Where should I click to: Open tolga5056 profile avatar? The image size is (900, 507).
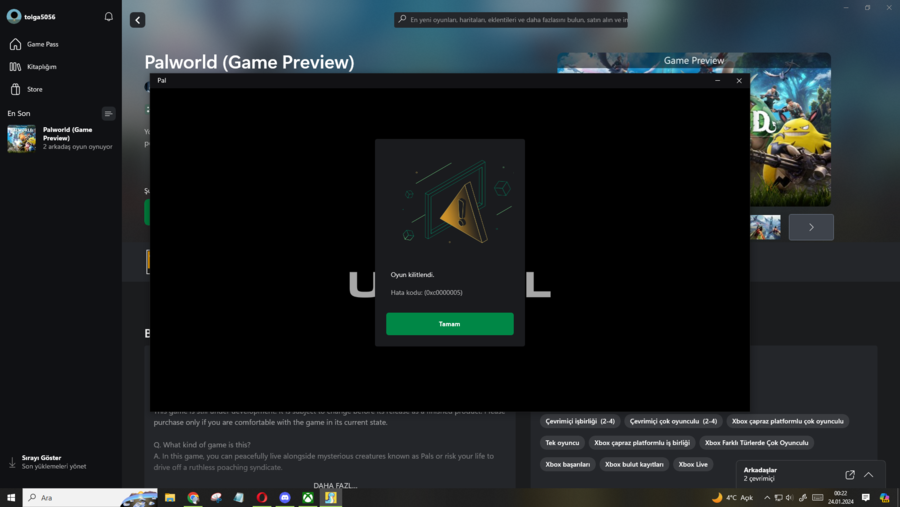(x=14, y=17)
